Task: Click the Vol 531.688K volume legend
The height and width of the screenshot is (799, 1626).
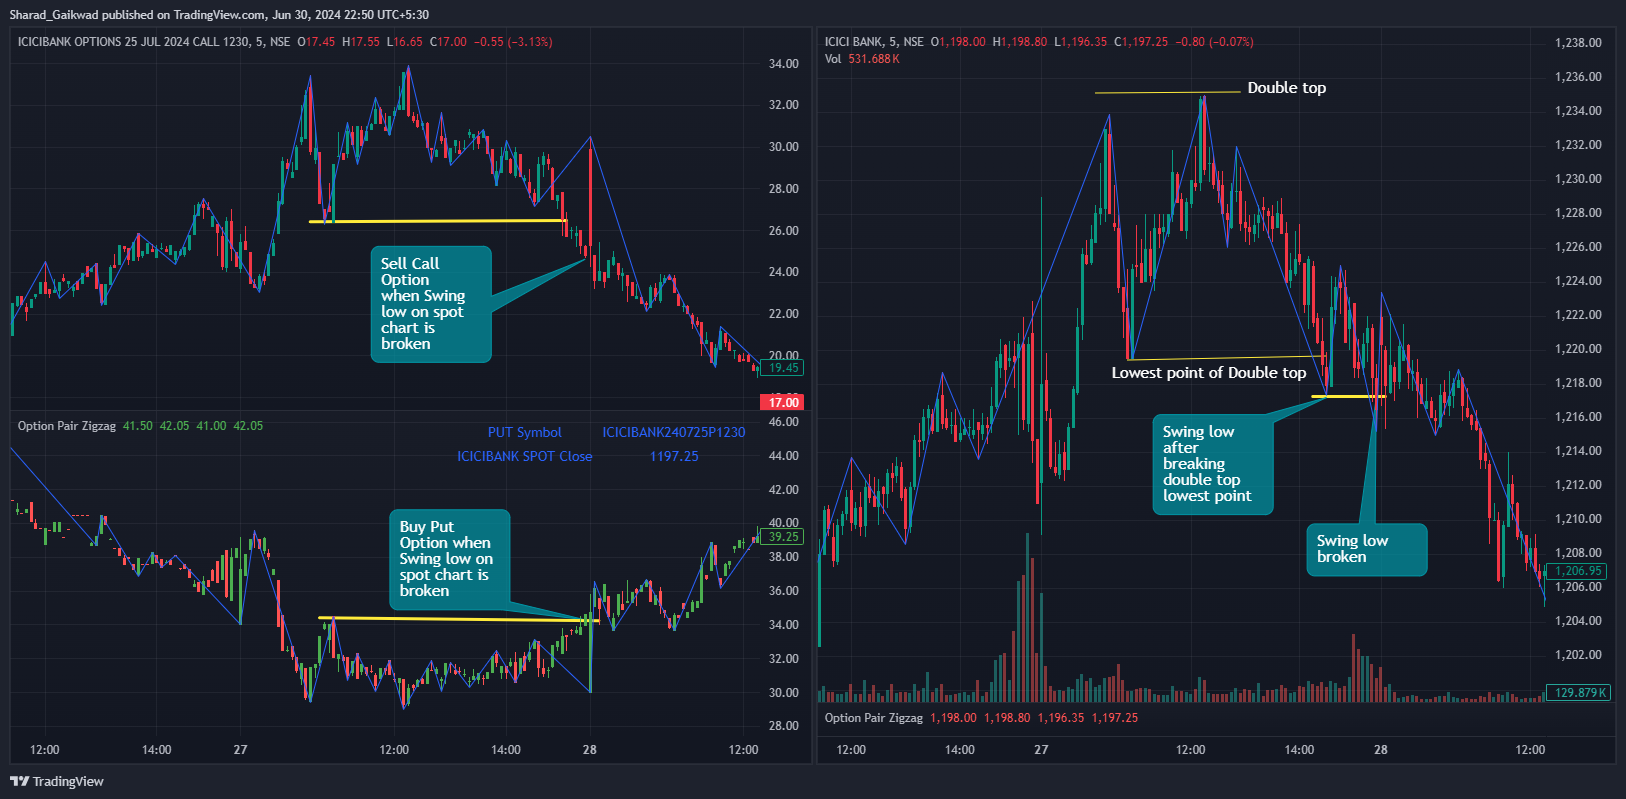Action: click(862, 59)
